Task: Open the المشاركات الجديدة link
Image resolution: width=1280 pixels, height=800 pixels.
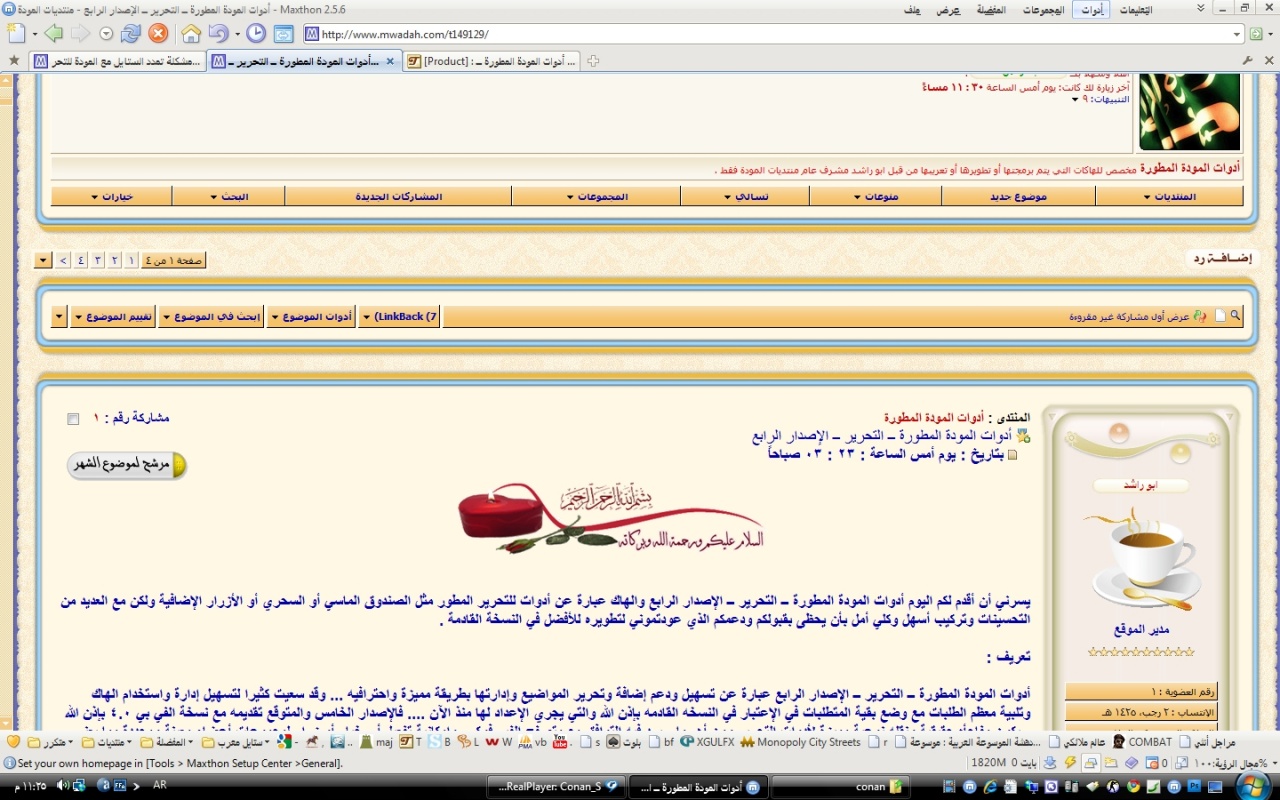Action: [398, 196]
